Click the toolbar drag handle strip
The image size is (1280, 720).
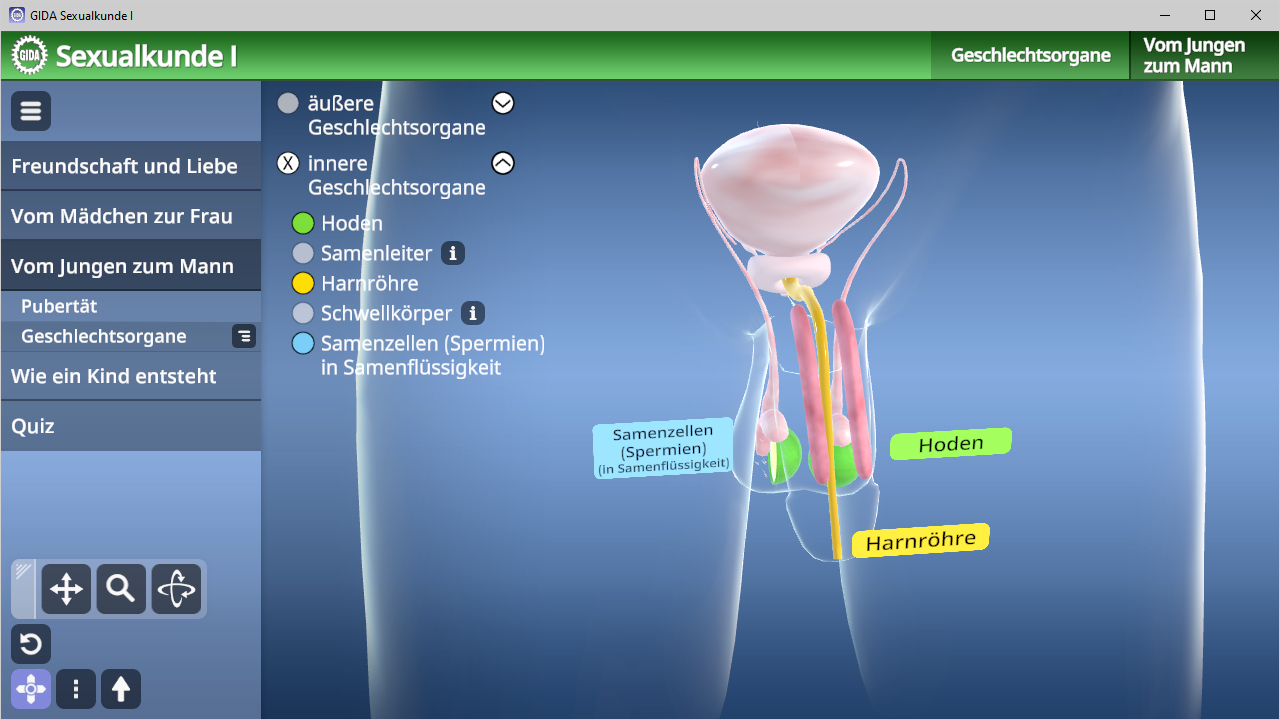point(23,589)
